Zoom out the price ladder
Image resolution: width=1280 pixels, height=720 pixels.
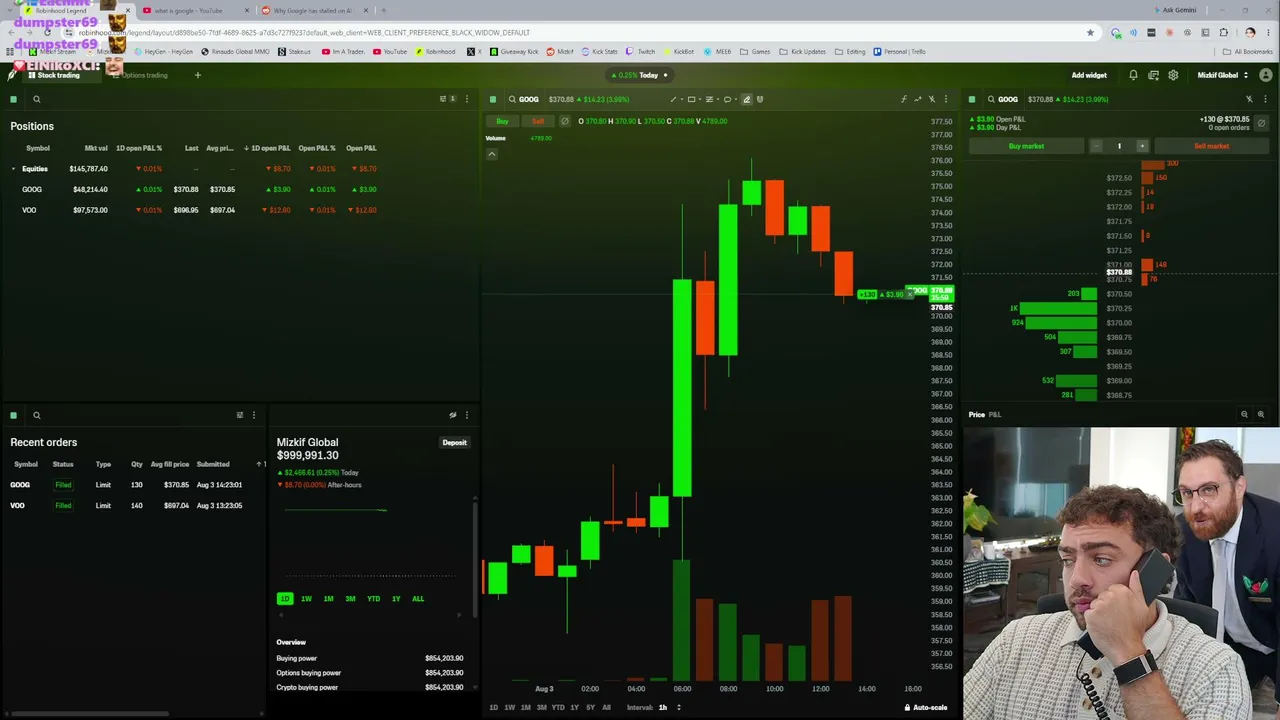(x=1245, y=414)
